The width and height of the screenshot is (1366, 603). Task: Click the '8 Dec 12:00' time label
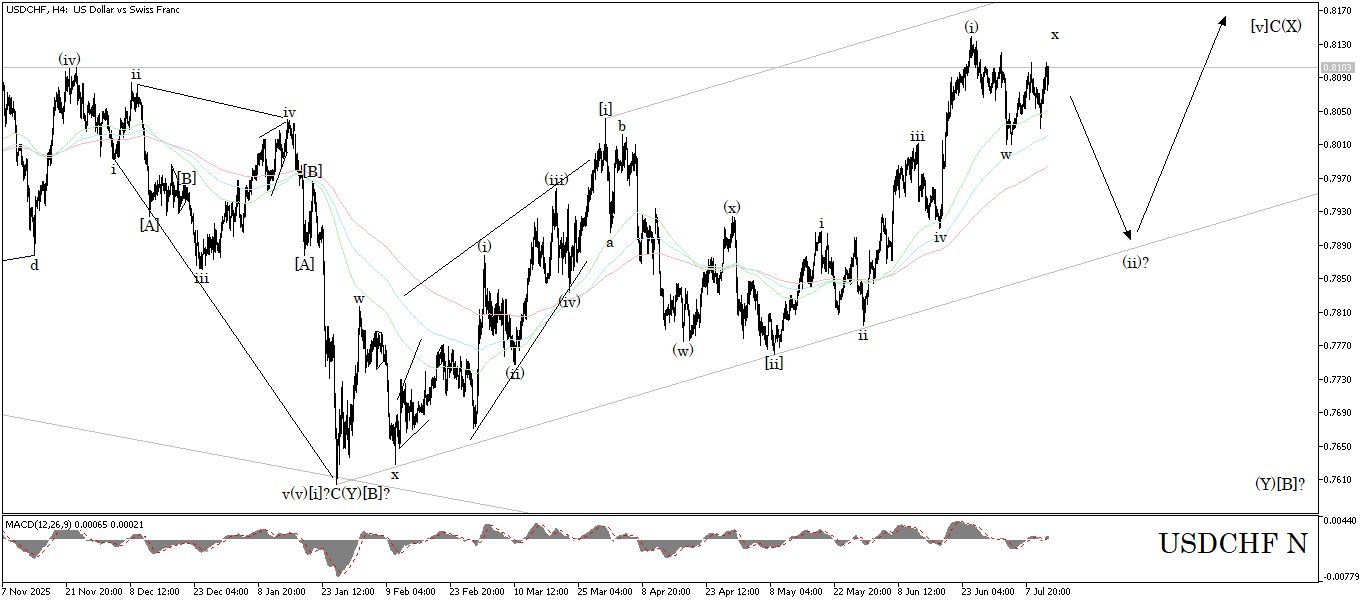[x=157, y=591]
